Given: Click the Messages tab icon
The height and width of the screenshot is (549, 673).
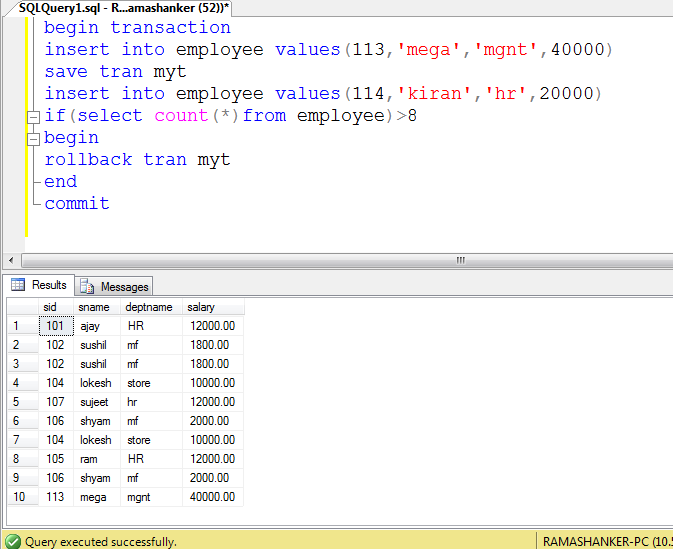Looking at the screenshot, I should [87, 286].
